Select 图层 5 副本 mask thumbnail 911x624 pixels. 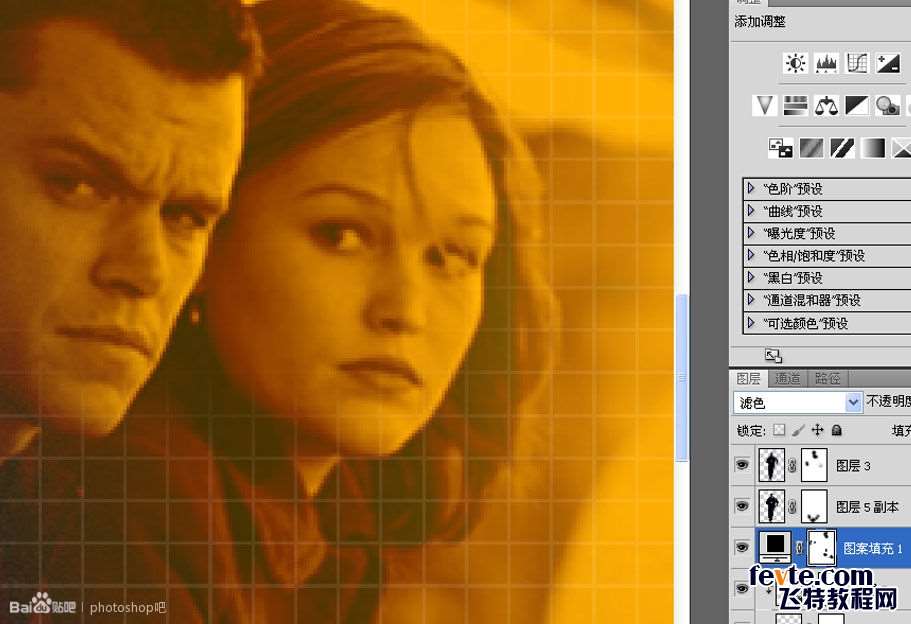[x=814, y=506]
